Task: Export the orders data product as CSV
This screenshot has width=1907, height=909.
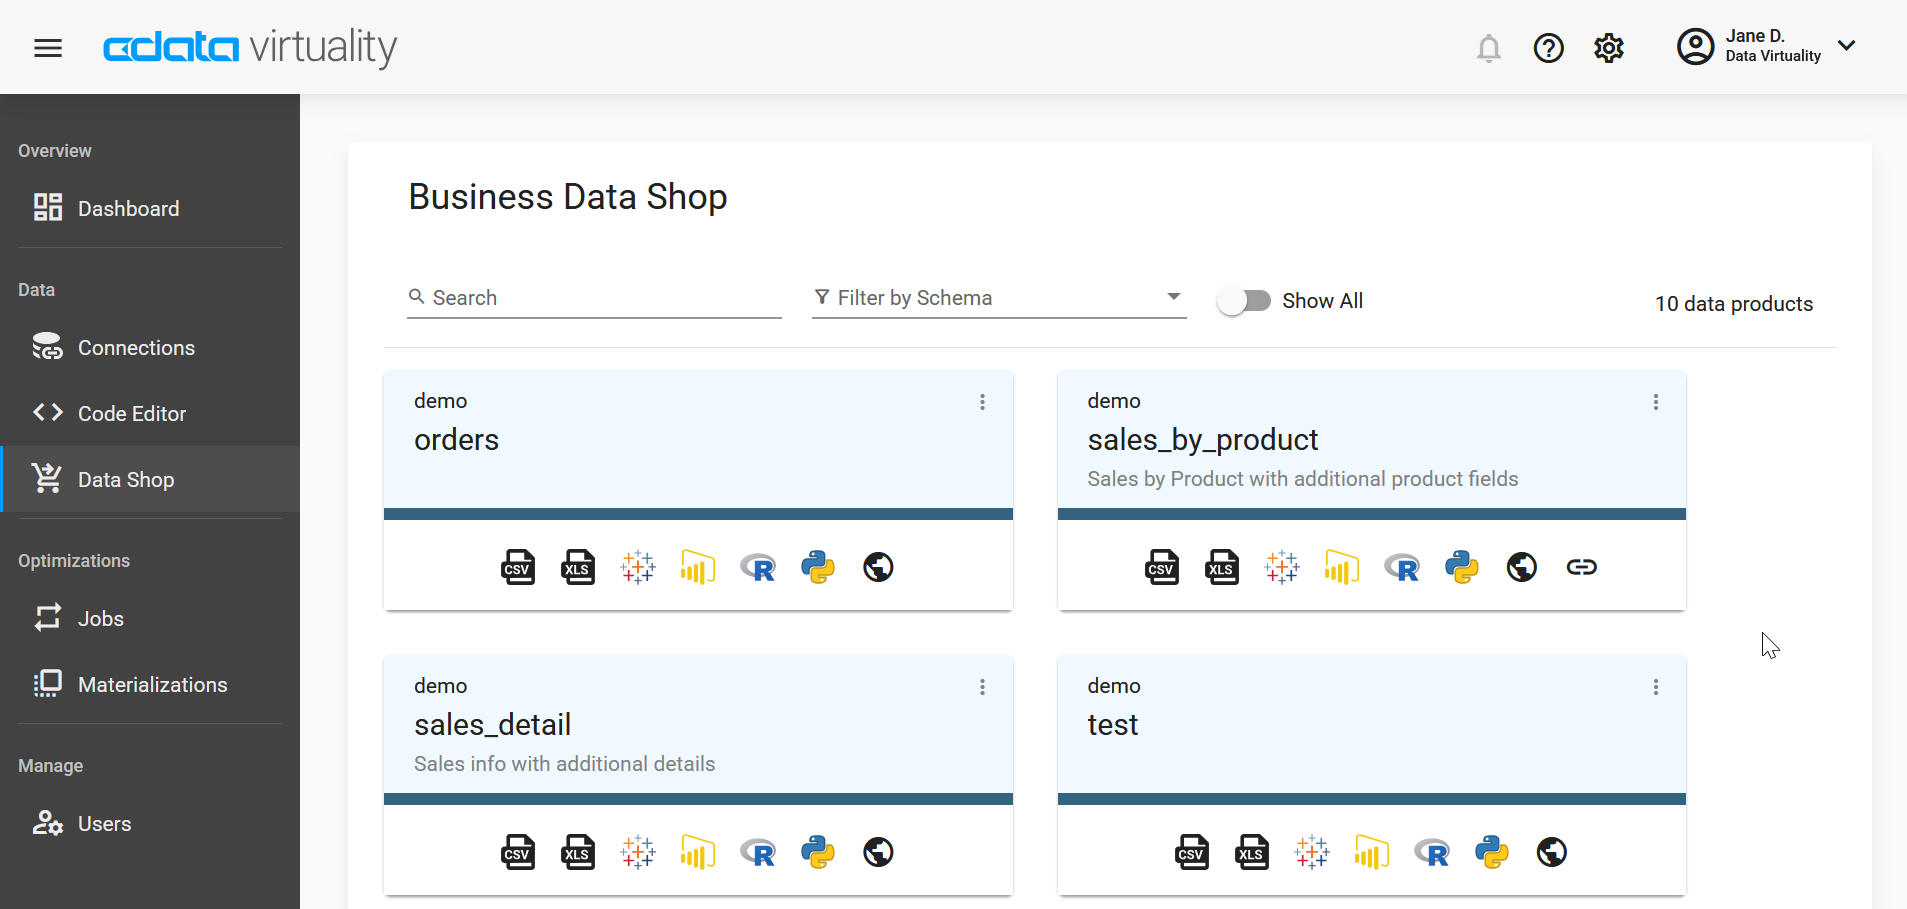Action: (518, 567)
